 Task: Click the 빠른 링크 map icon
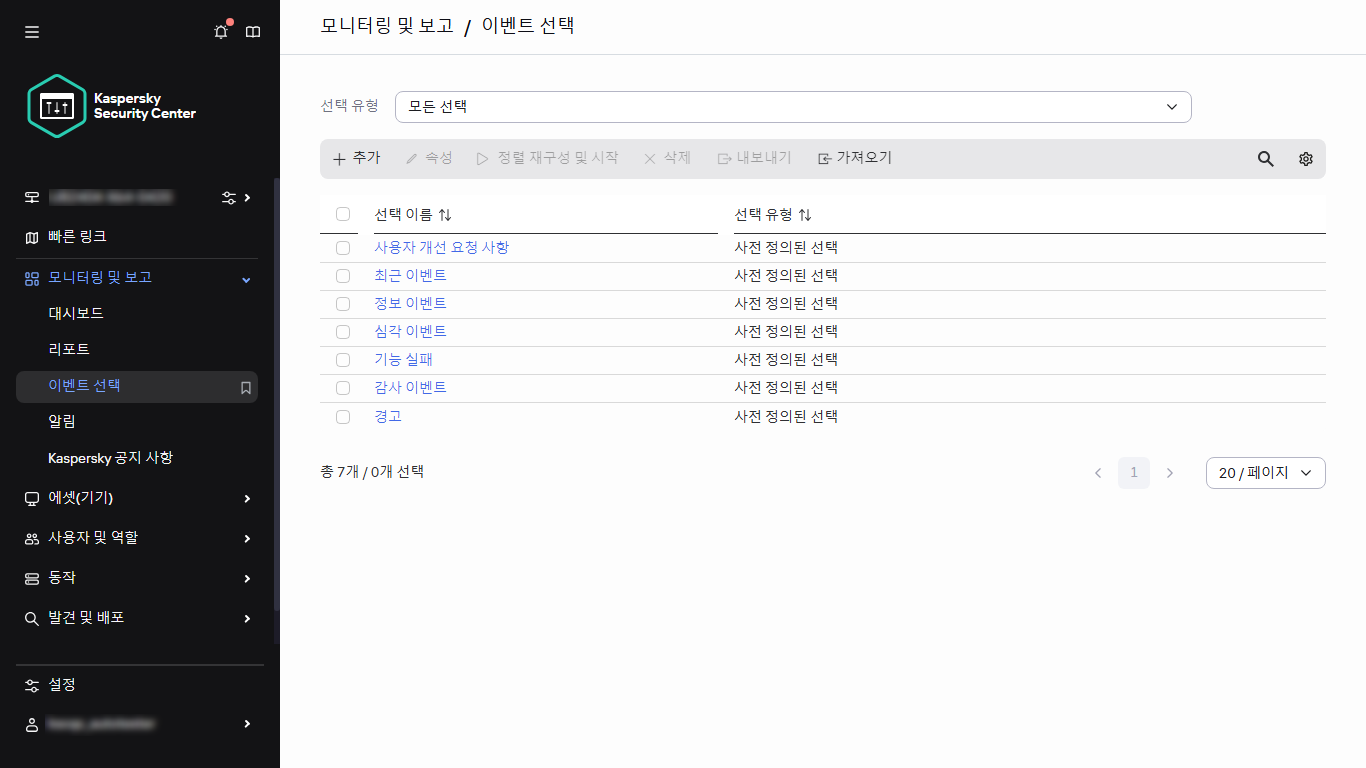pos(32,237)
